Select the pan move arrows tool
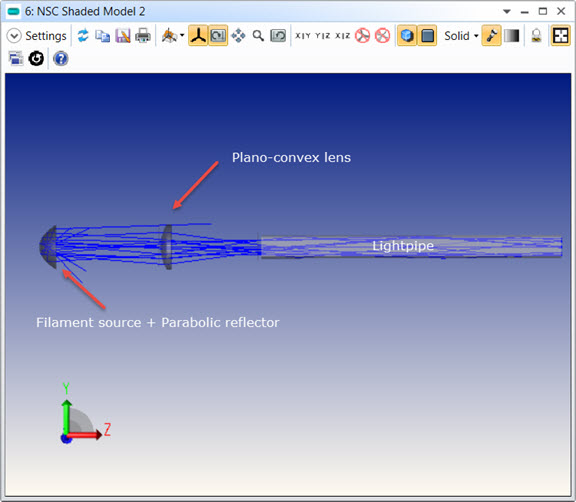 238,36
